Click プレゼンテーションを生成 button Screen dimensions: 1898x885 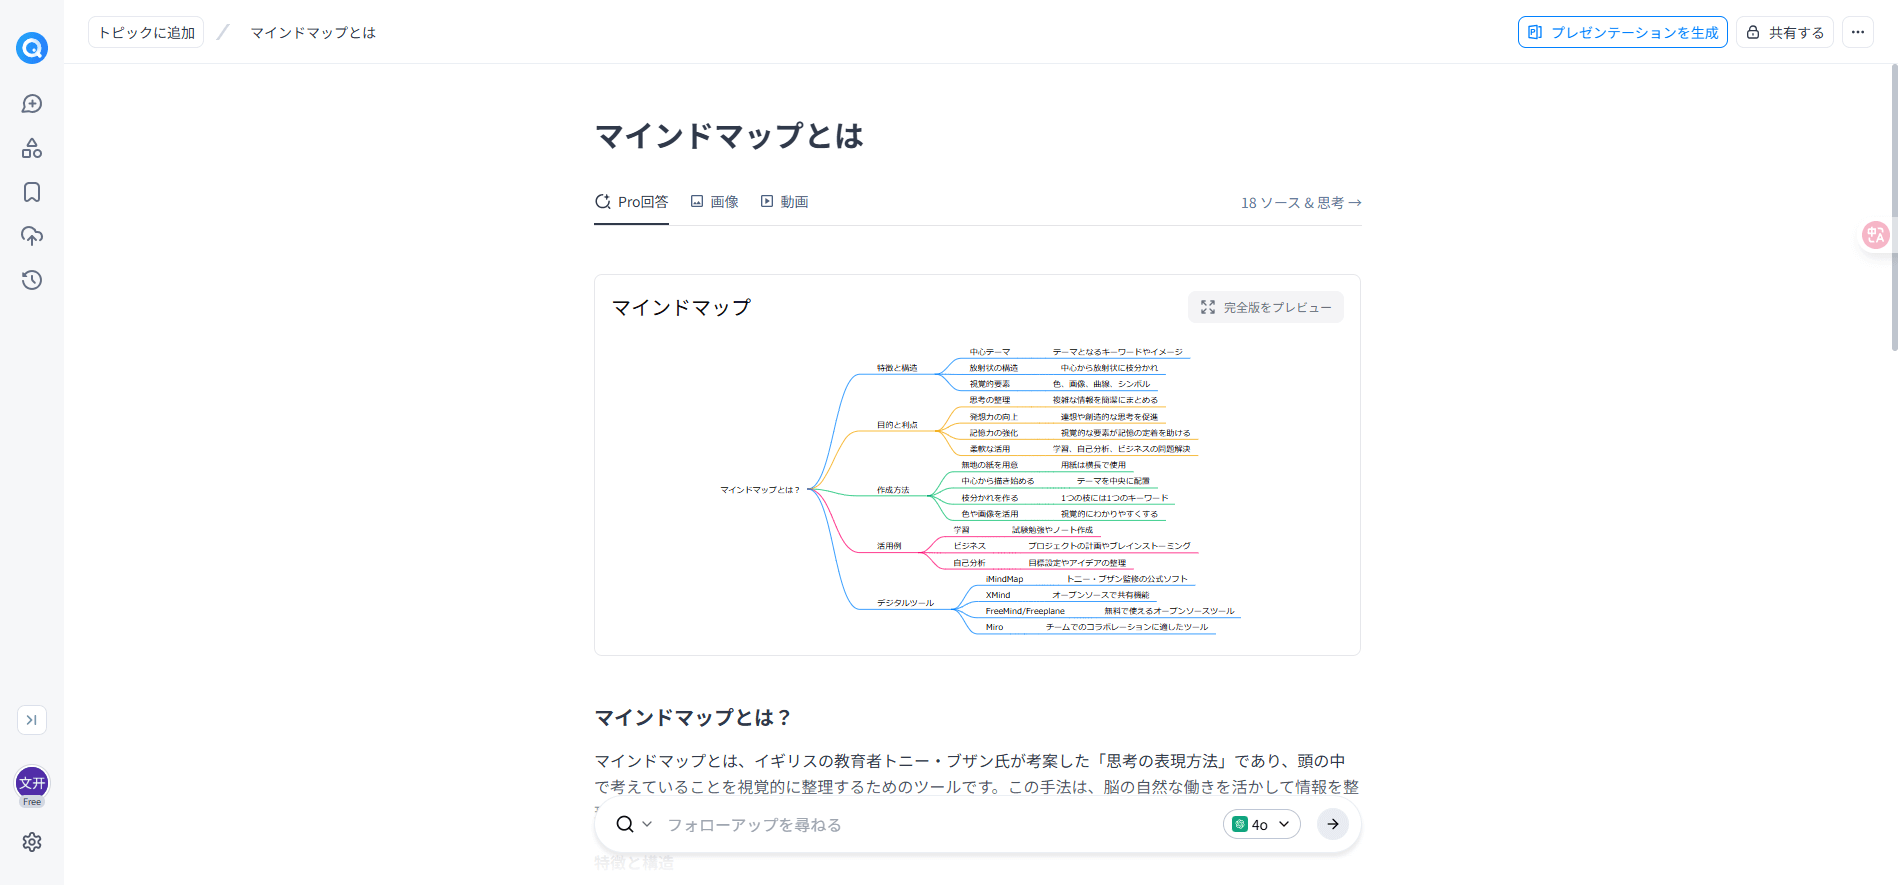point(1622,32)
